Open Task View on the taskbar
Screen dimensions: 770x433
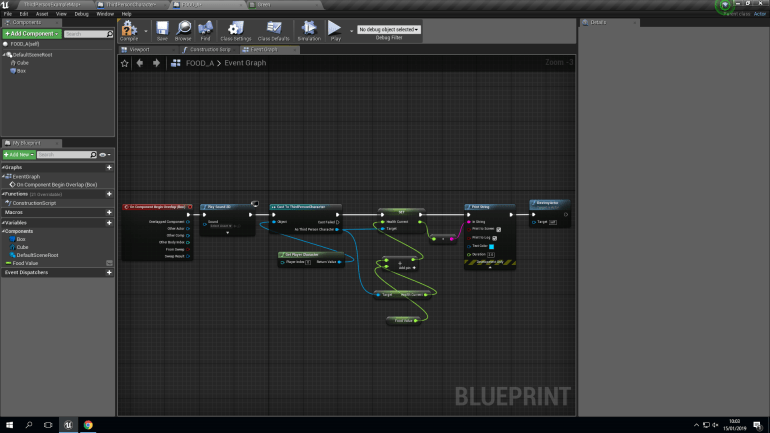click(x=48, y=425)
